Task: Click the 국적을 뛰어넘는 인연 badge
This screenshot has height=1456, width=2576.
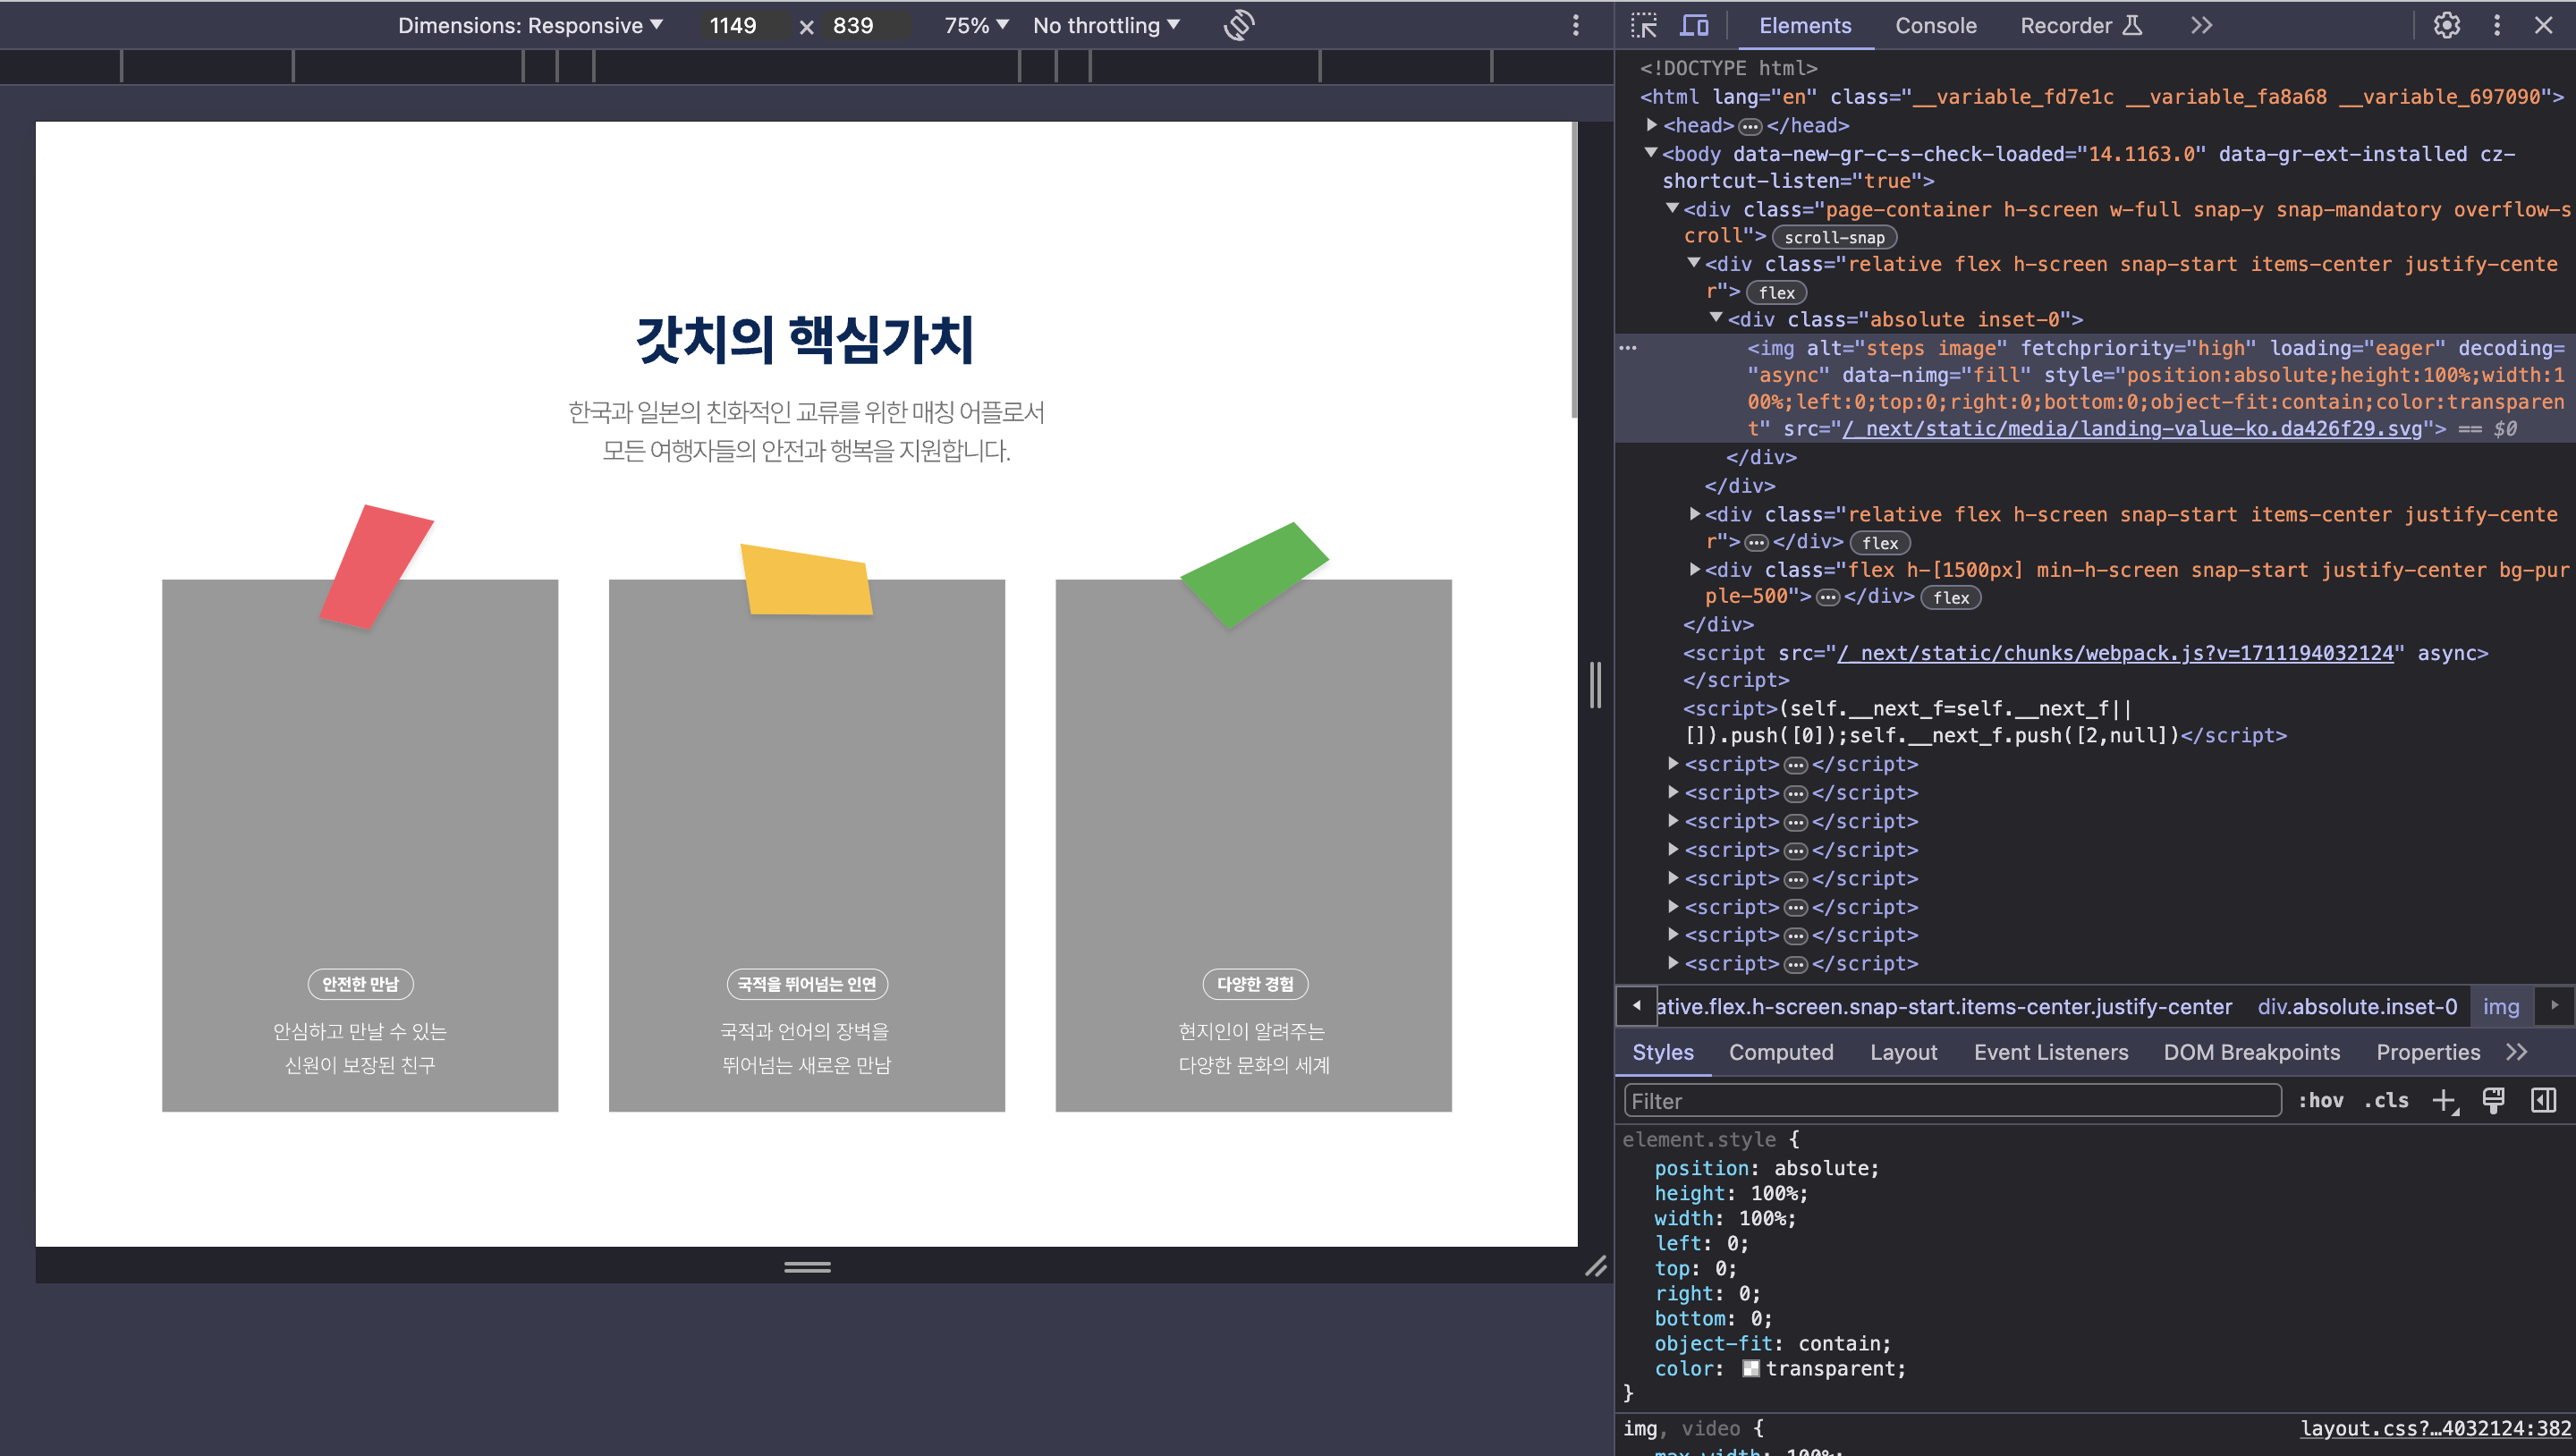Action: click(806, 984)
